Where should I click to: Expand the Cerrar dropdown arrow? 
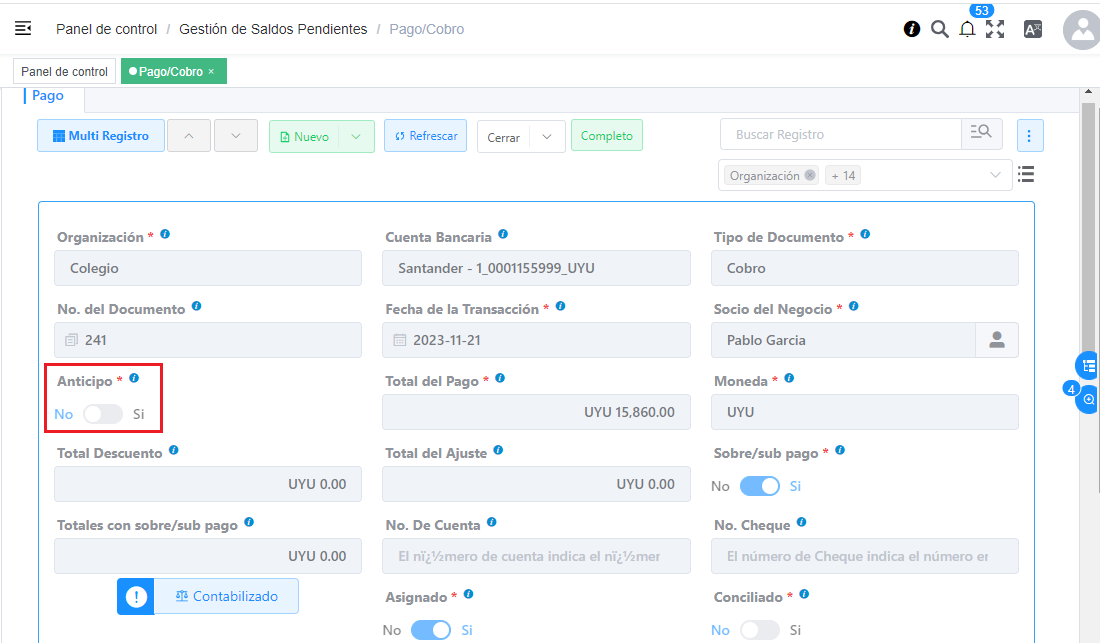pos(547,137)
